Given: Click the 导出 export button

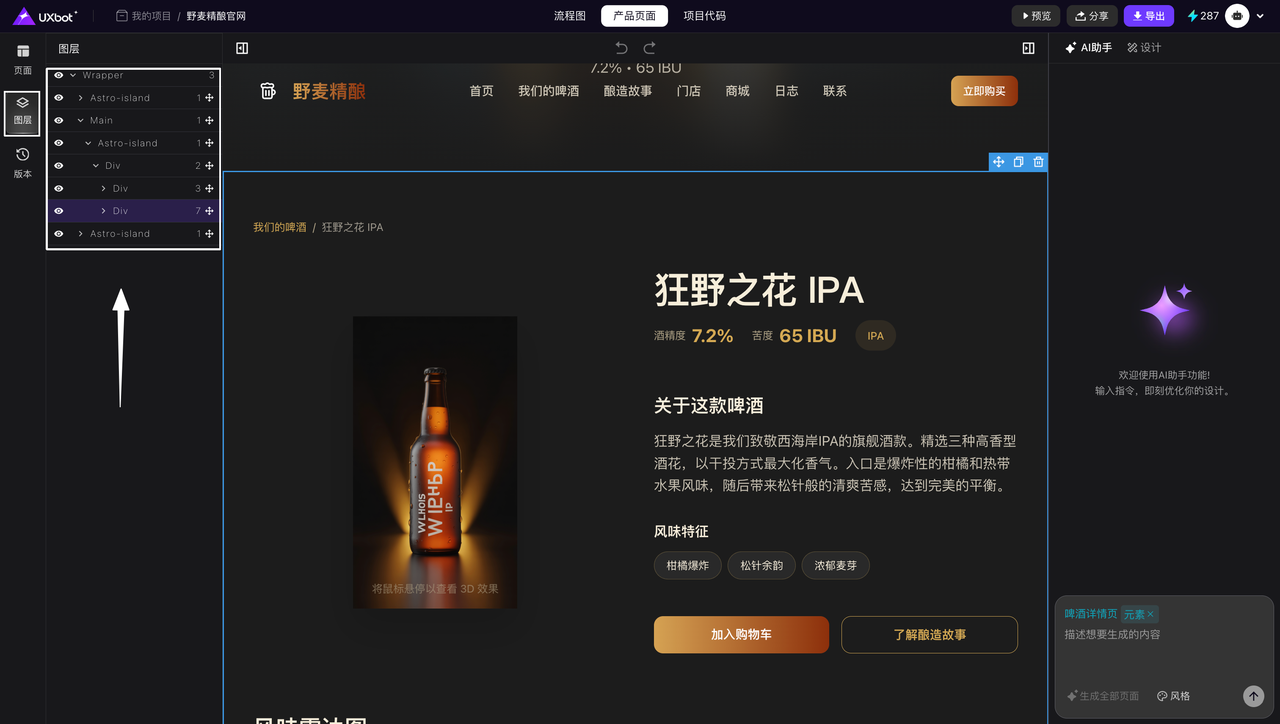Looking at the screenshot, I should pyautogui.click(x=1148, y=16).
